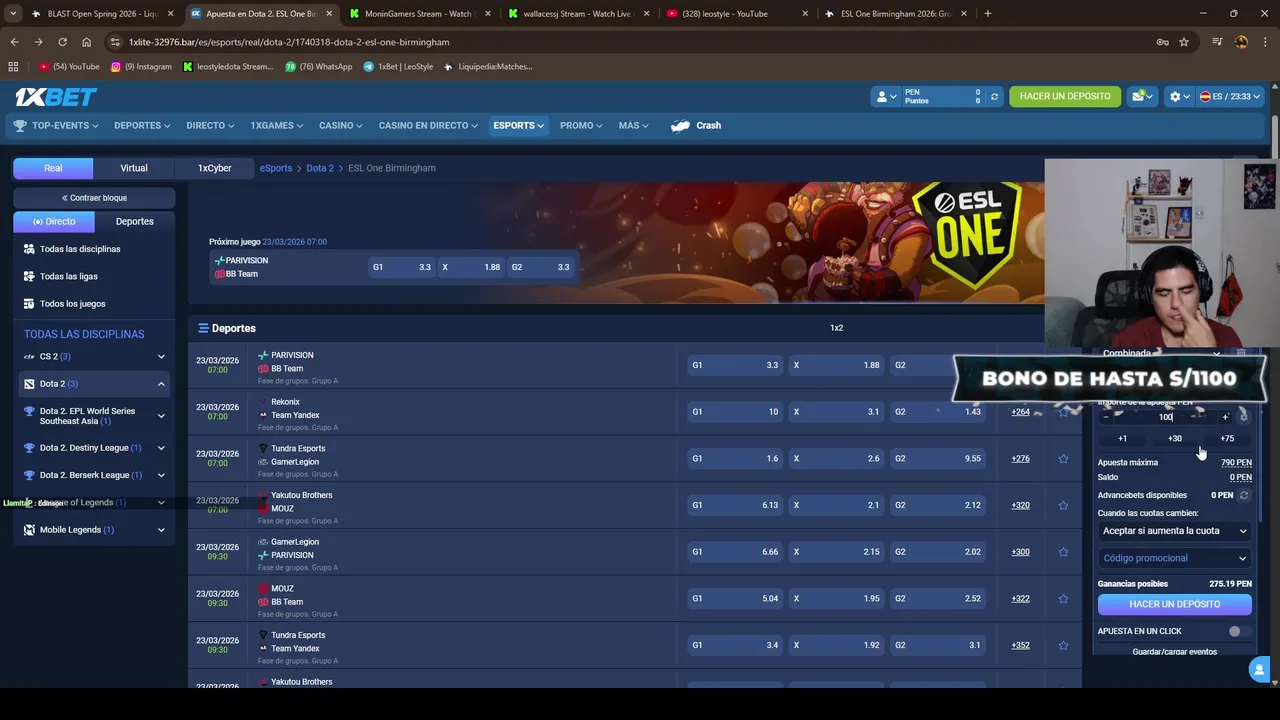1280x720 pixels.
Task: Decrease bet amount with minus stepper
Action: click(1106, 417)
